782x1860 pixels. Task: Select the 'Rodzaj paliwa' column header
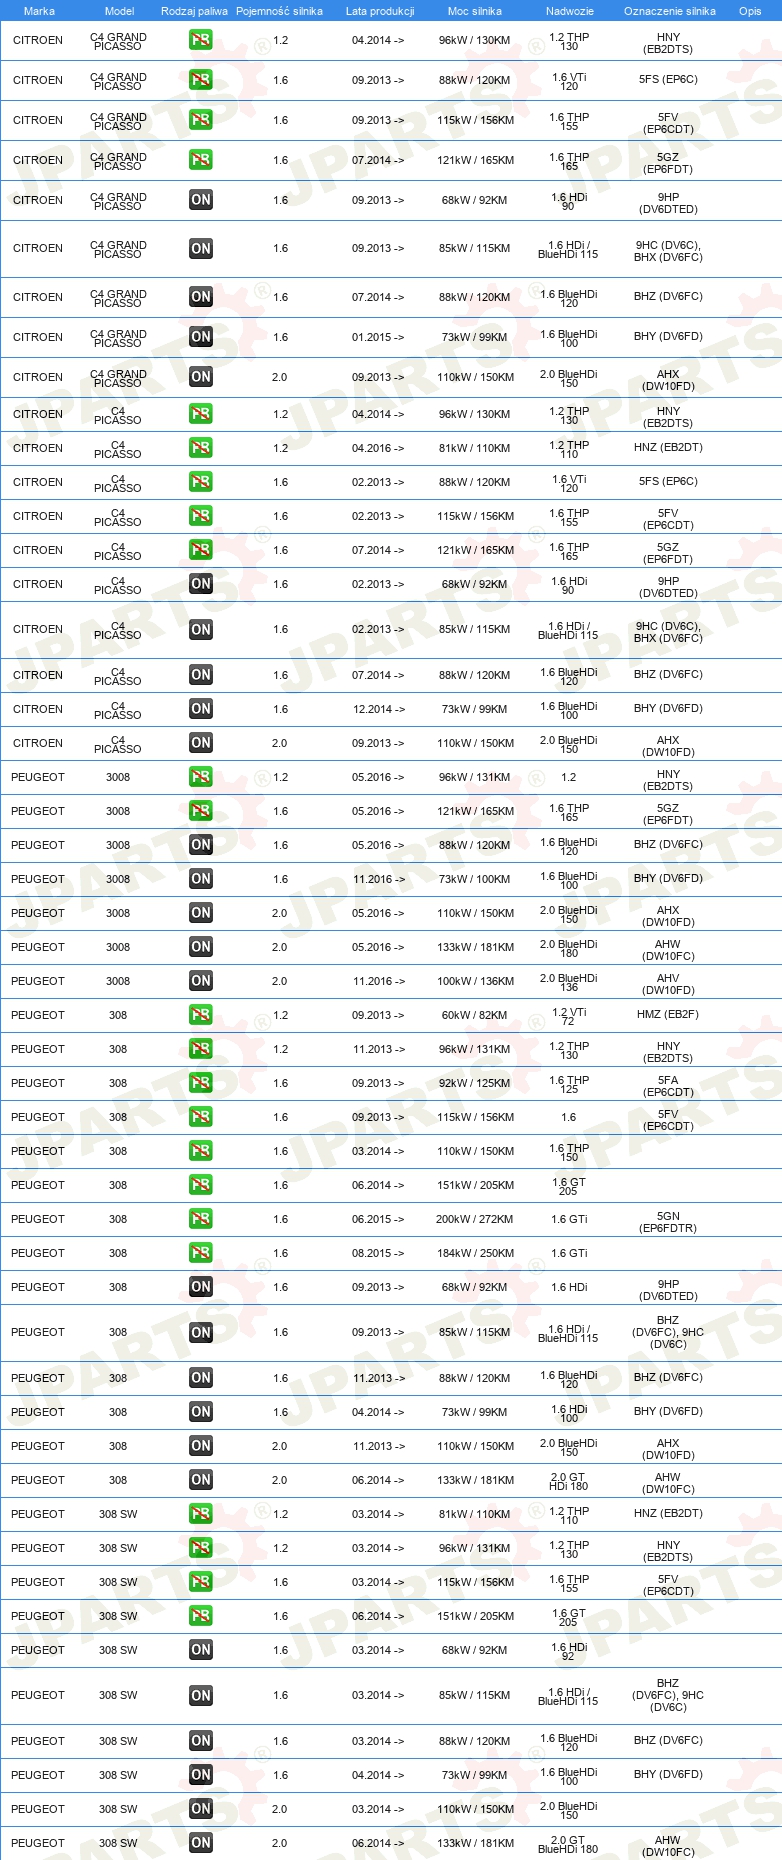(x=194, y=11)
